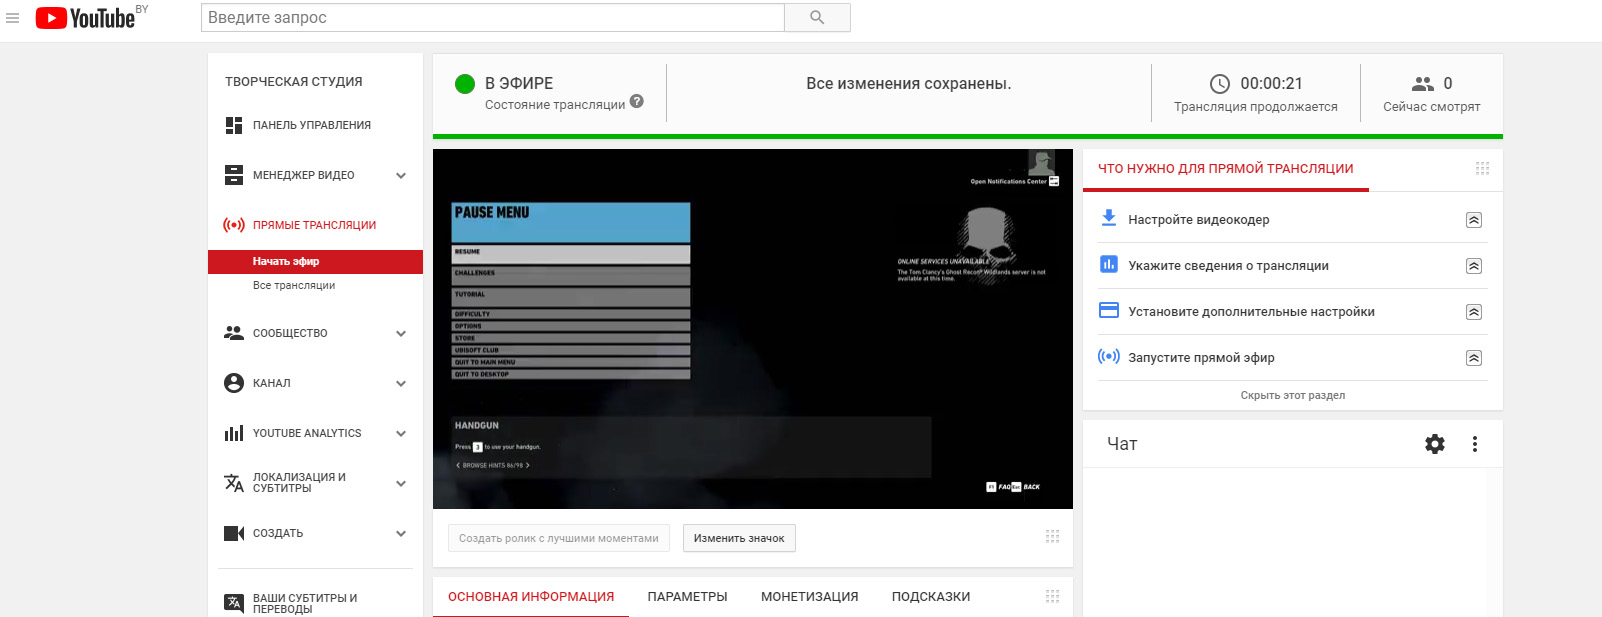Click Укажите сведения о трансляции icon
The width and height of the screenshot is (1602, 617).
click(1109, 264)
